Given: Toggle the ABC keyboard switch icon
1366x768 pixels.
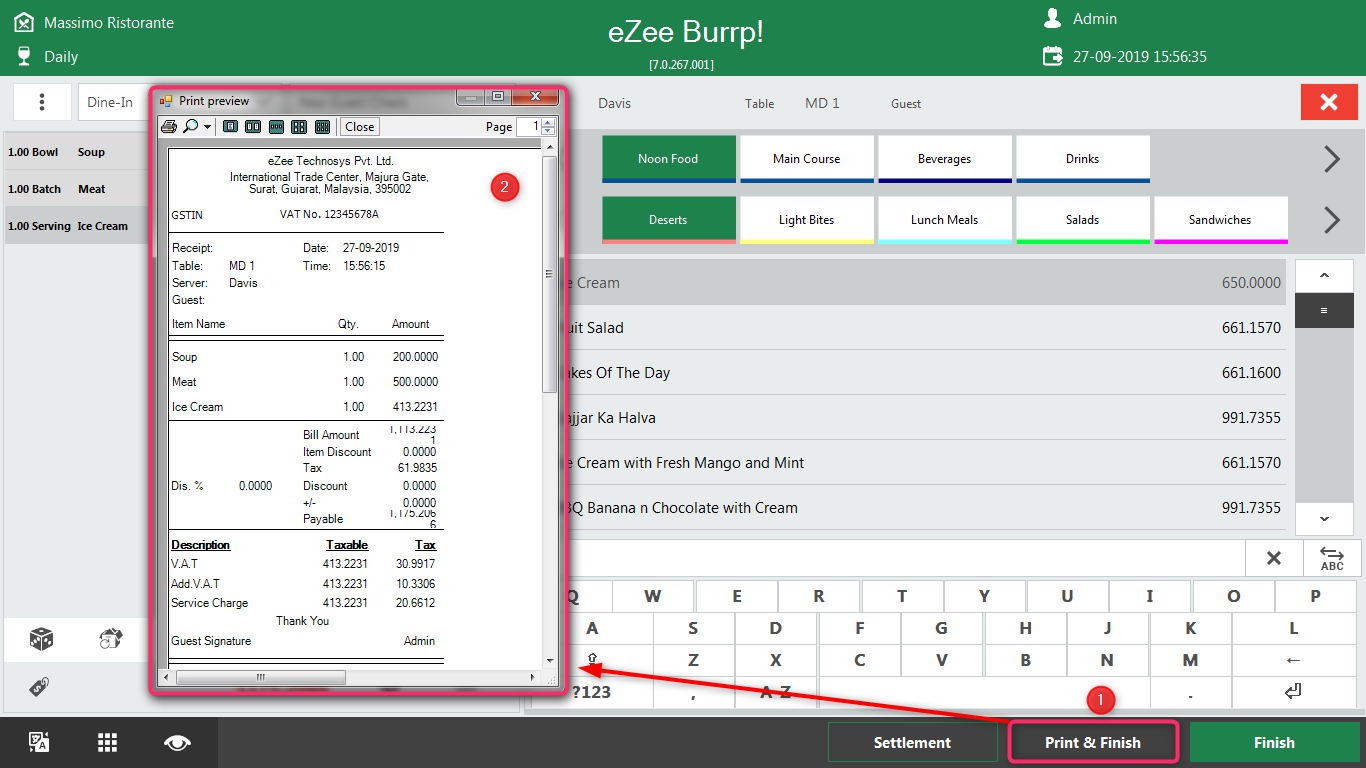Looking at the screenshot, I should 1332,558.
